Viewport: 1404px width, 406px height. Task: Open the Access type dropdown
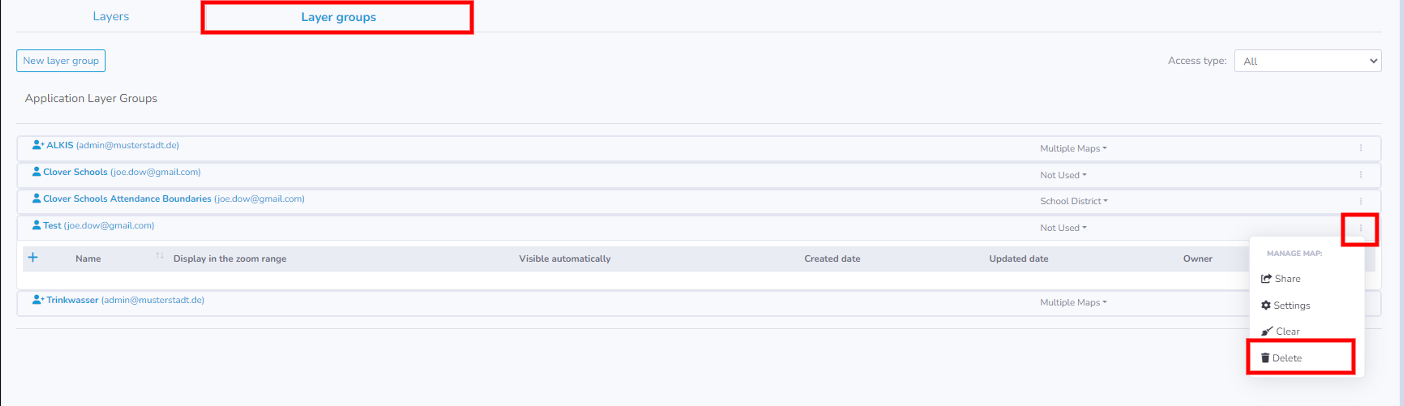(1308, 61)
